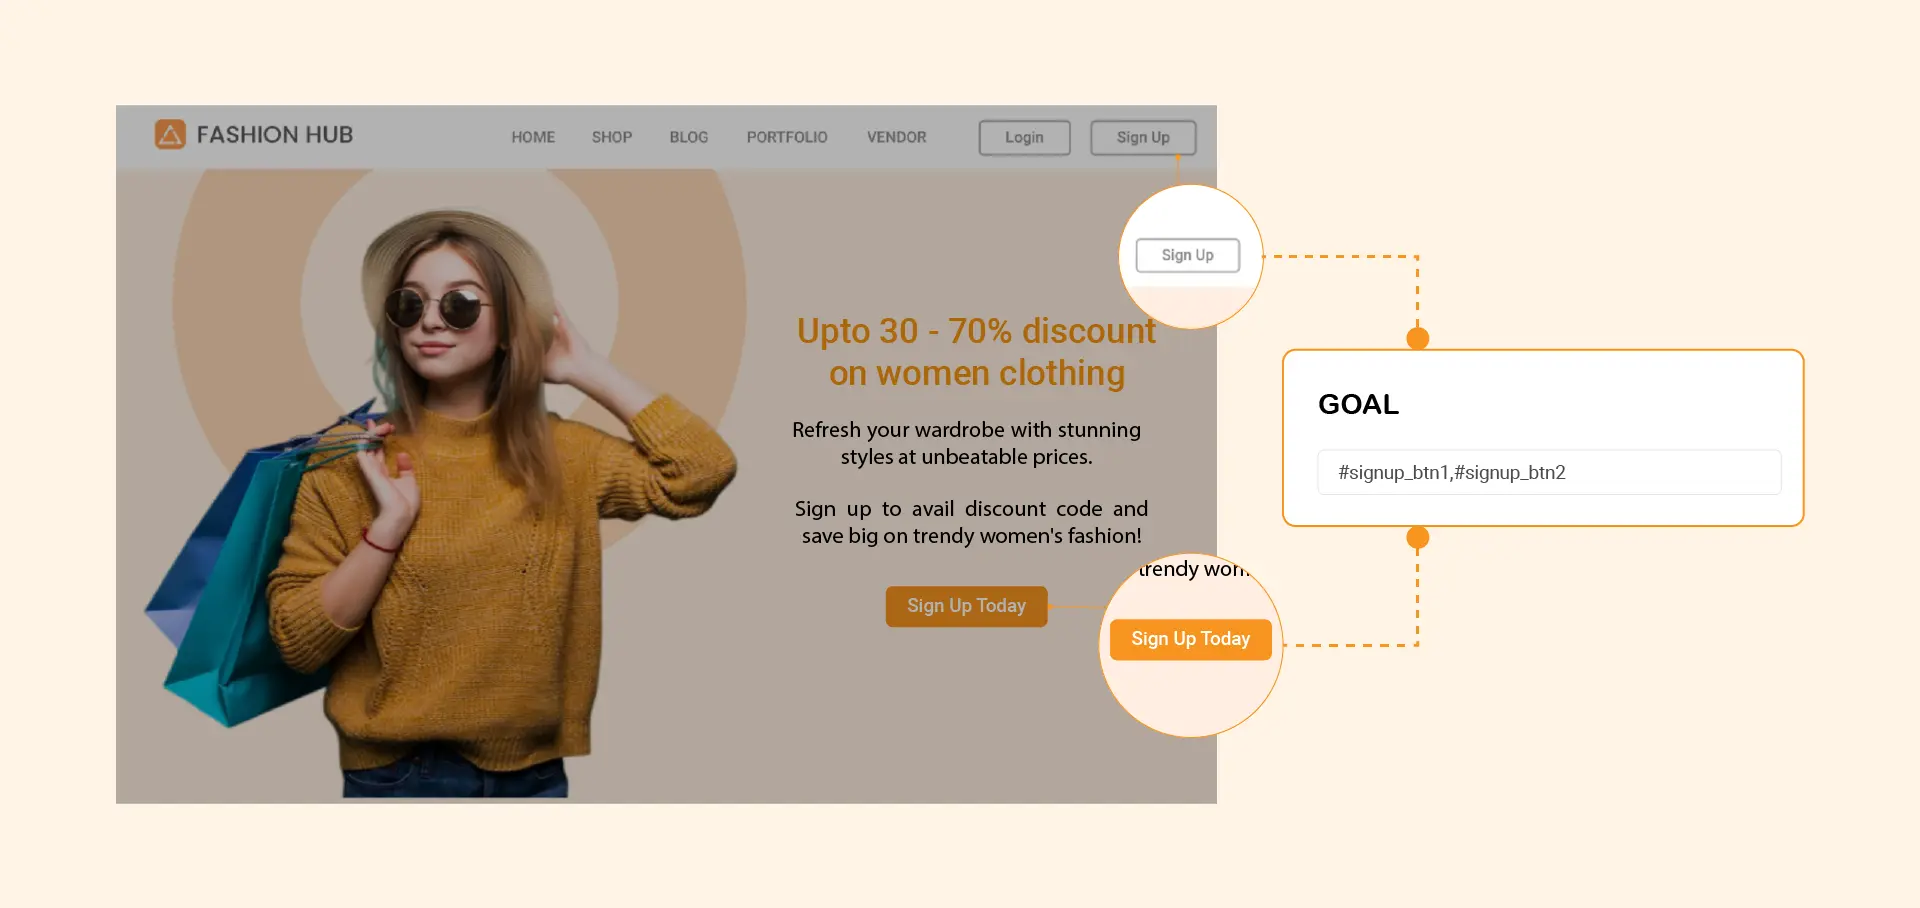Open the HOME menu item

point(533,137)
